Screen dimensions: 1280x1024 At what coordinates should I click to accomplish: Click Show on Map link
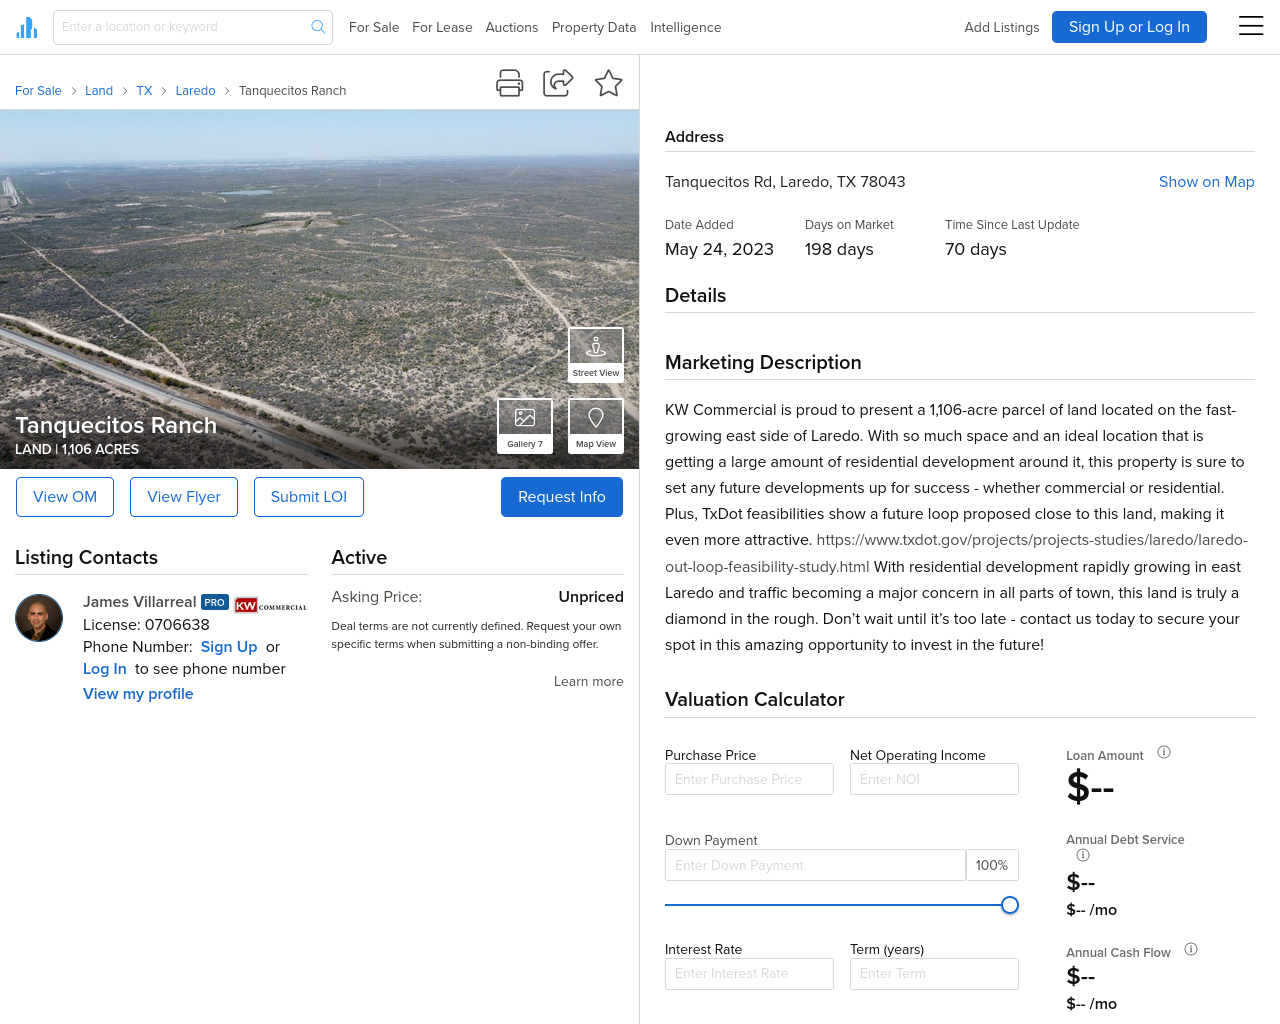click(x=1207, y=182)
